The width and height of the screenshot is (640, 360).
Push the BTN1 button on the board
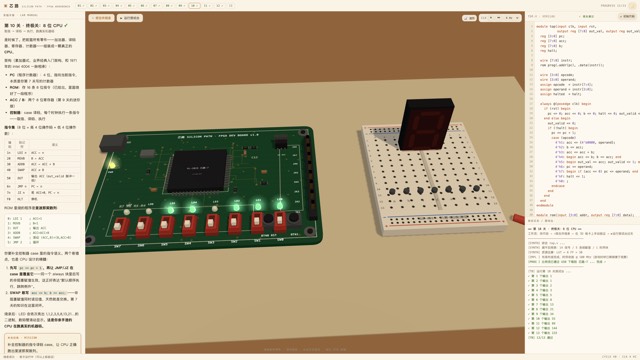pos(293,218)
